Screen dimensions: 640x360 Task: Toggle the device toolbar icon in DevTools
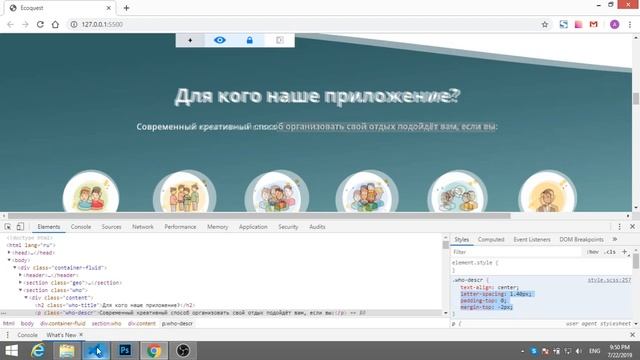click(x=20, y=227)
